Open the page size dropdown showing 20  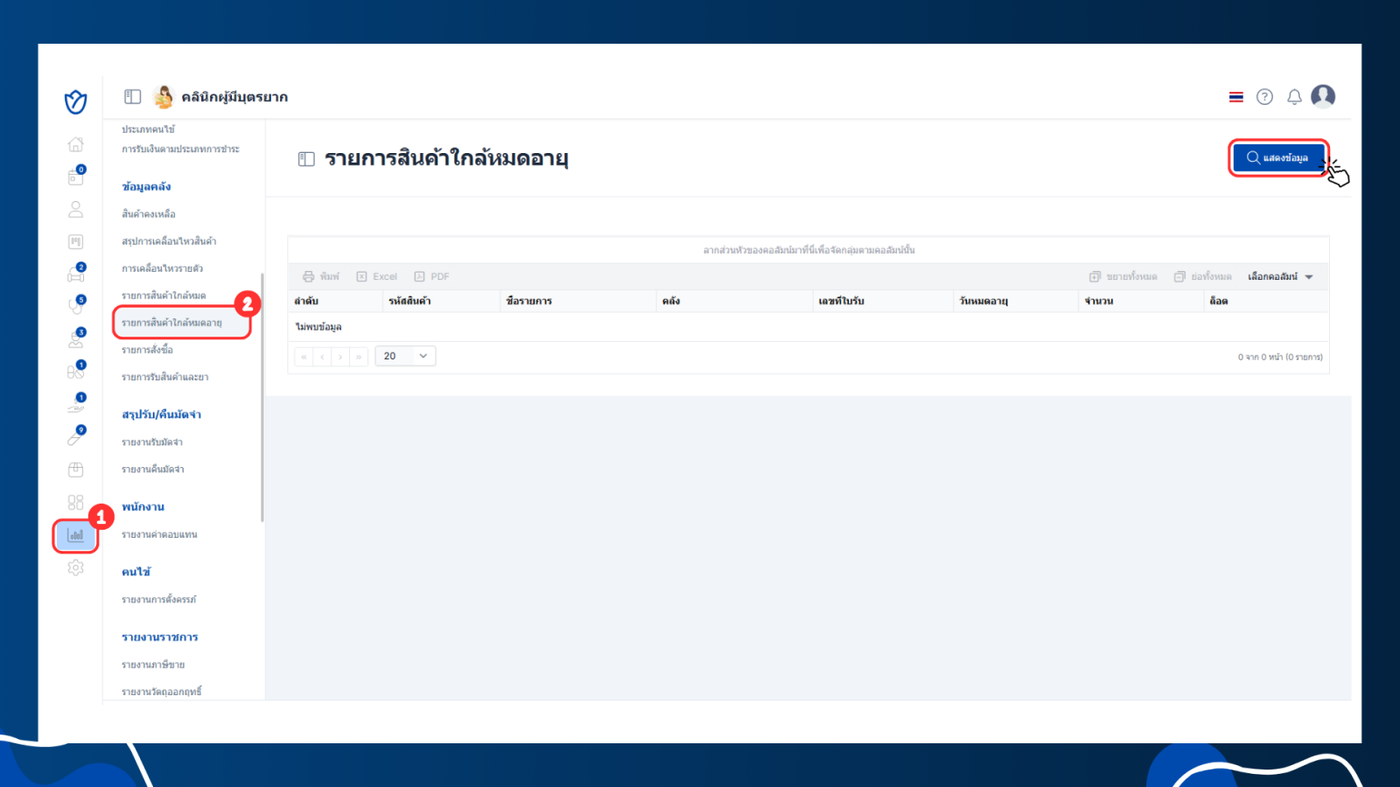tap(405, 356)
